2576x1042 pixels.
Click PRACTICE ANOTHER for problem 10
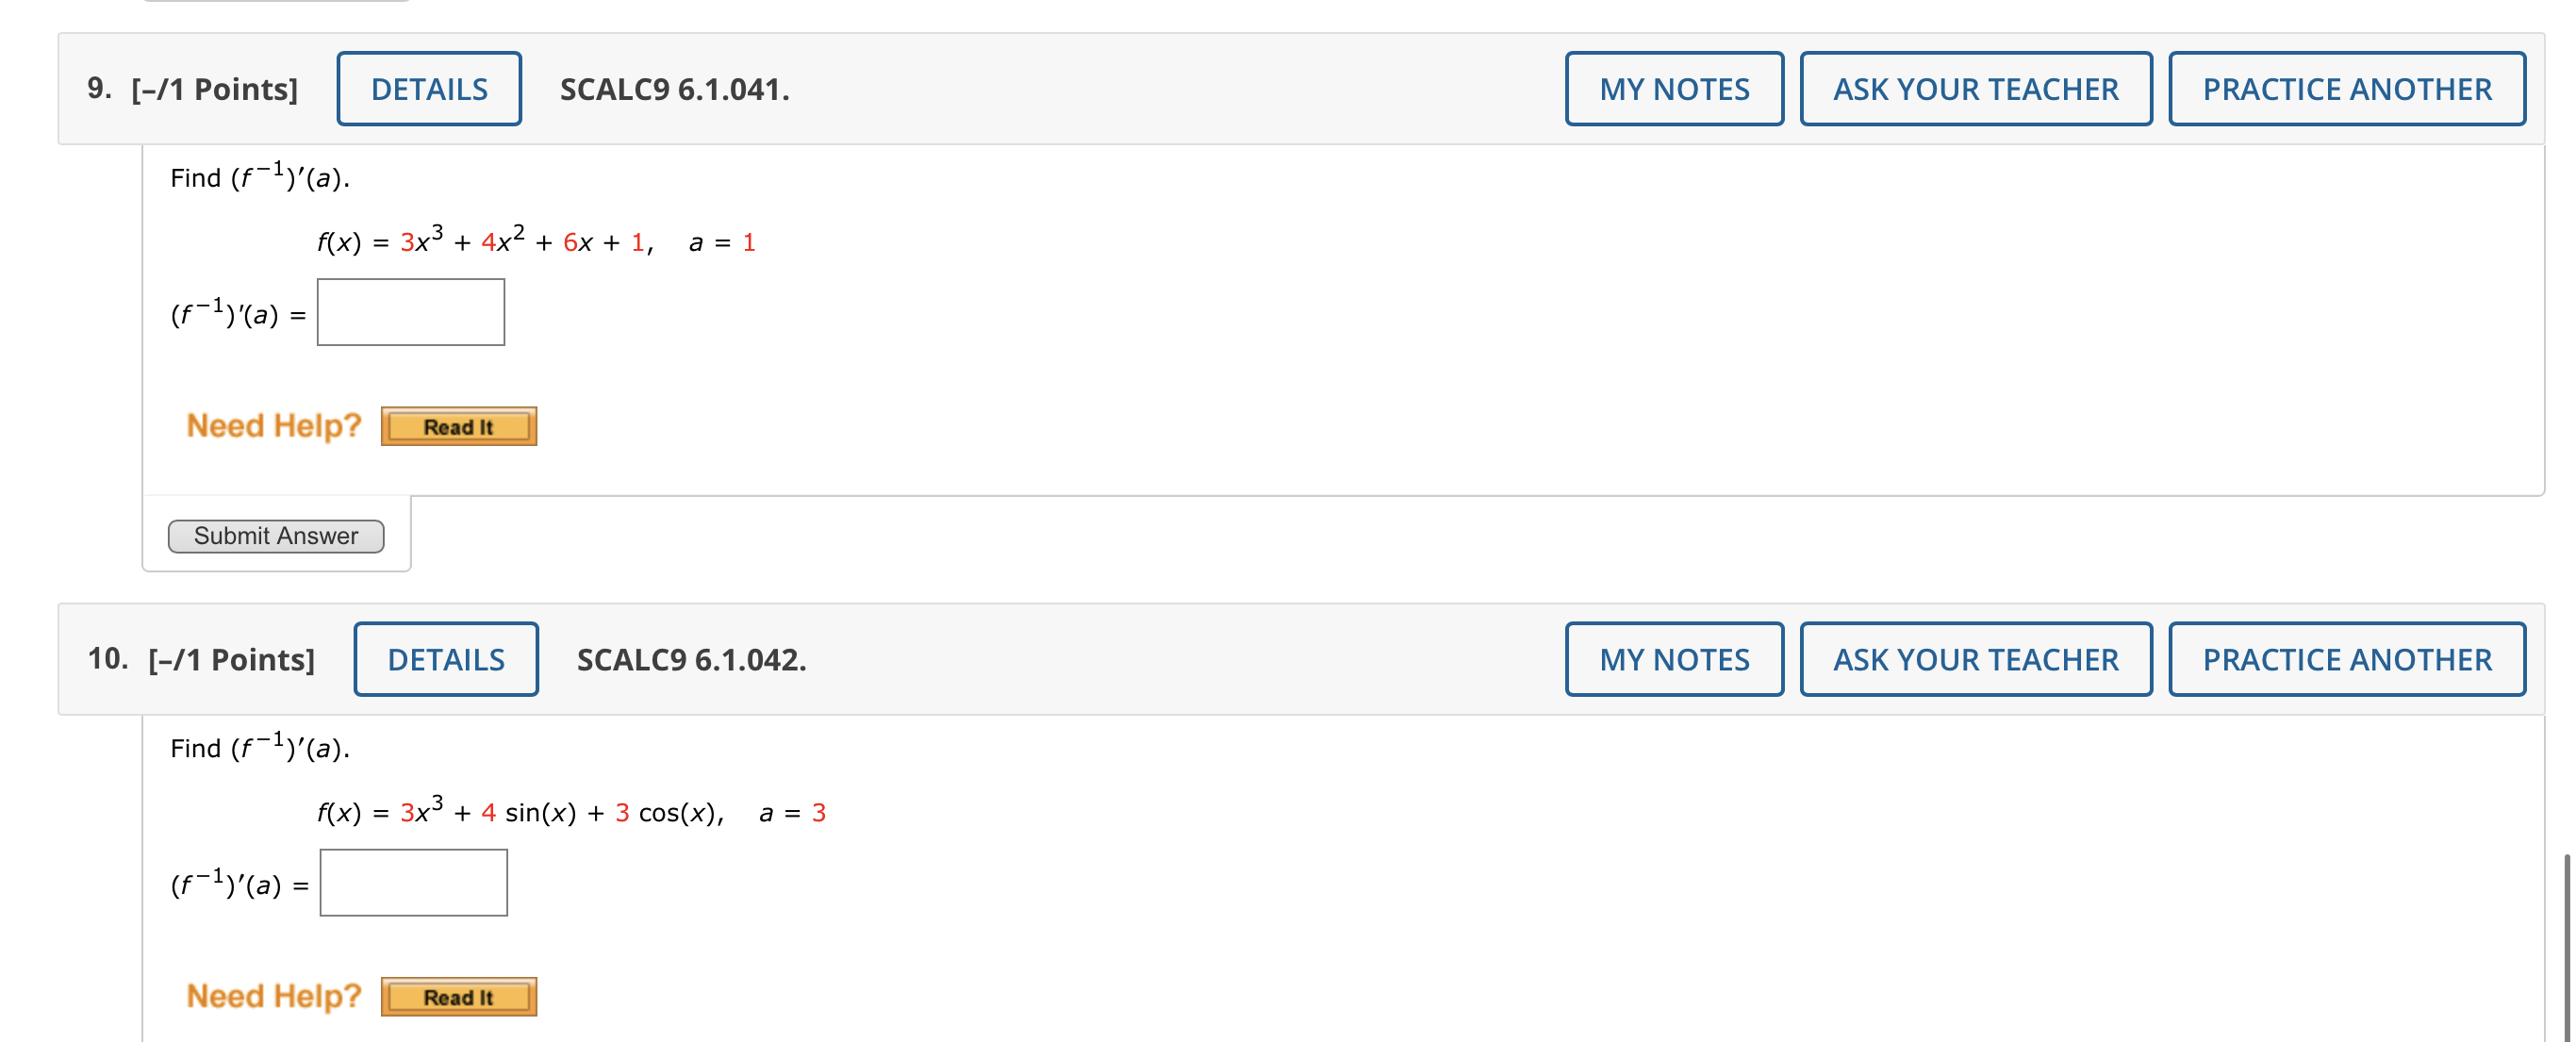[x=2346, y=659]
